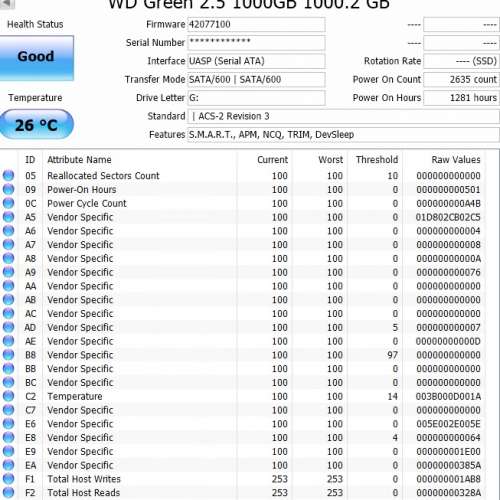Click the 26 °C temperature button
This screenshot has width=500, height=500.
pyautogui.click(x=36, y=124)
